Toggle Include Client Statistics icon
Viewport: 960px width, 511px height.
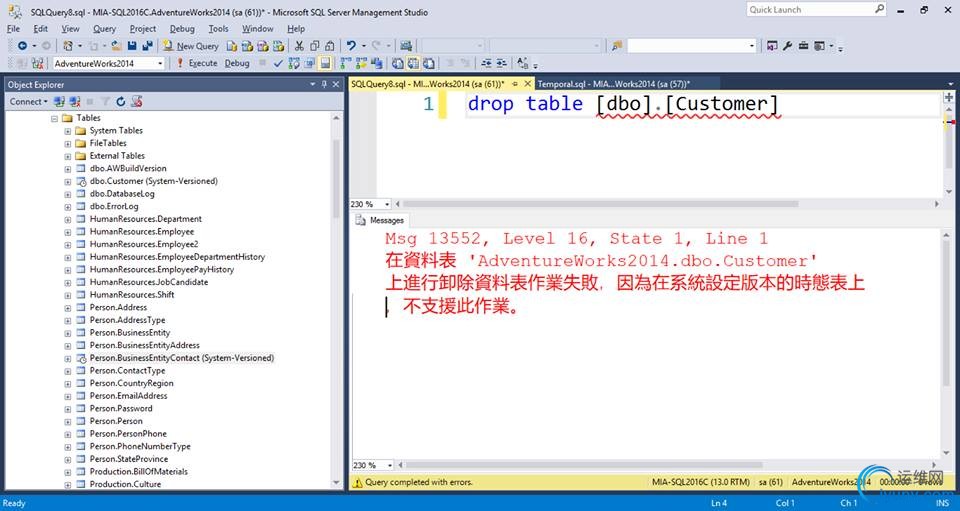click(x=377, y=63)
